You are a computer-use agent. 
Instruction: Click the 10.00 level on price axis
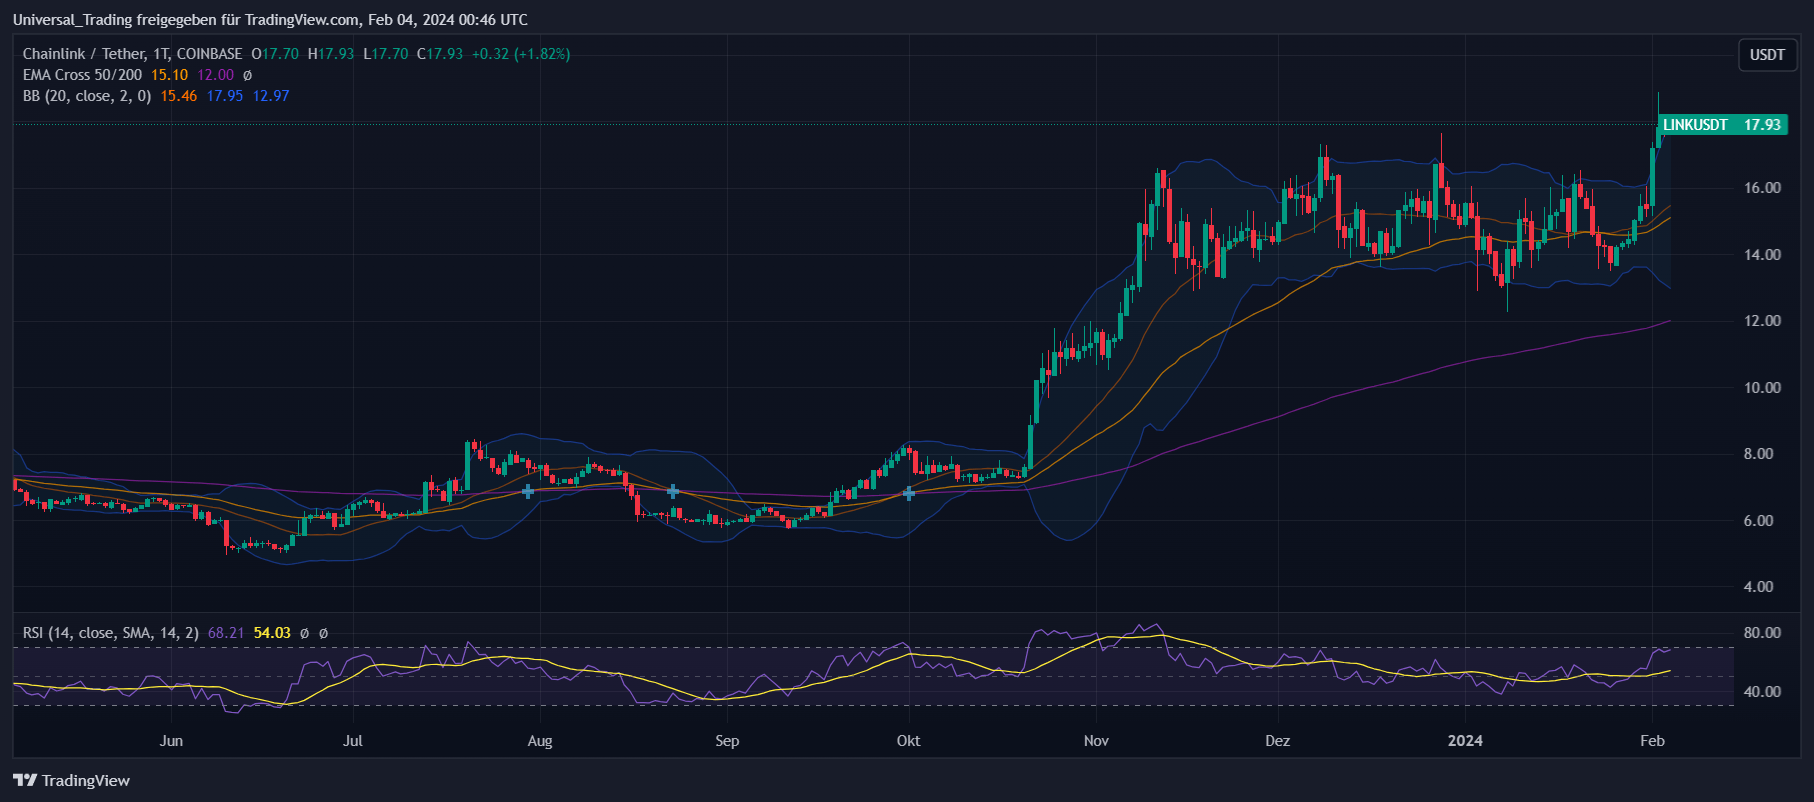[1762, 388]
